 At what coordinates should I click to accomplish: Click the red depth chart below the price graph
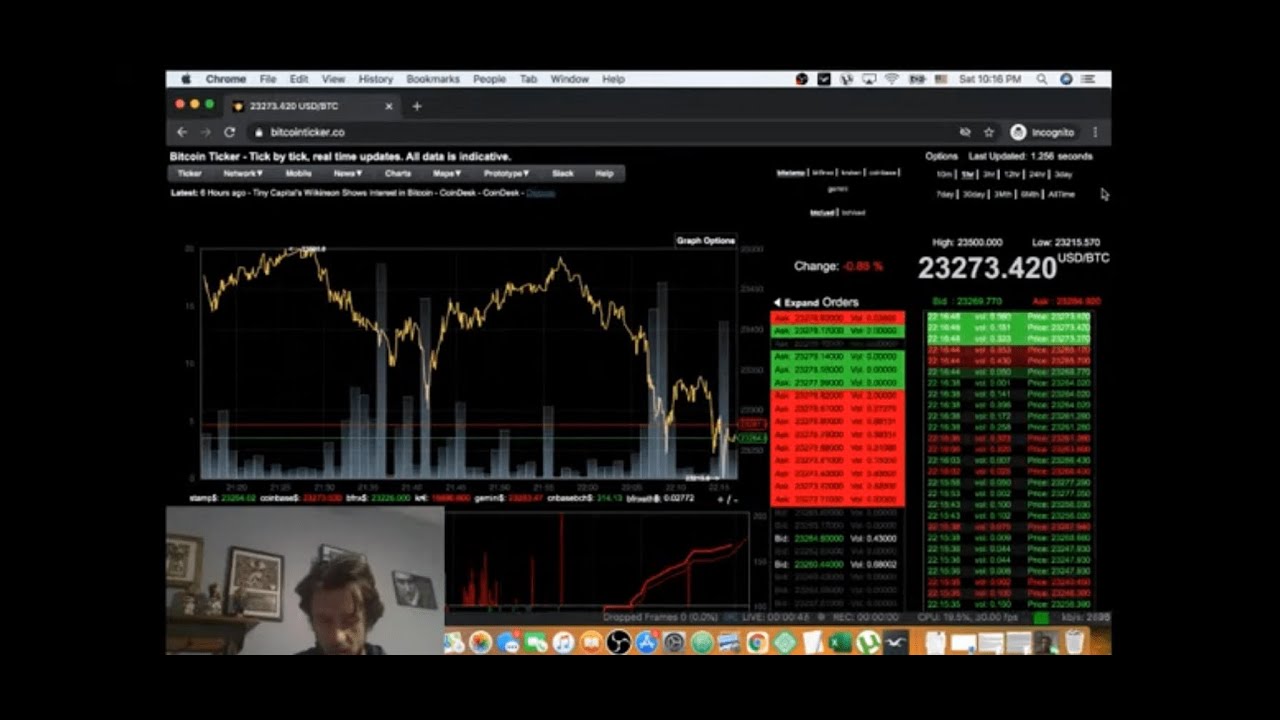[597, 560]
